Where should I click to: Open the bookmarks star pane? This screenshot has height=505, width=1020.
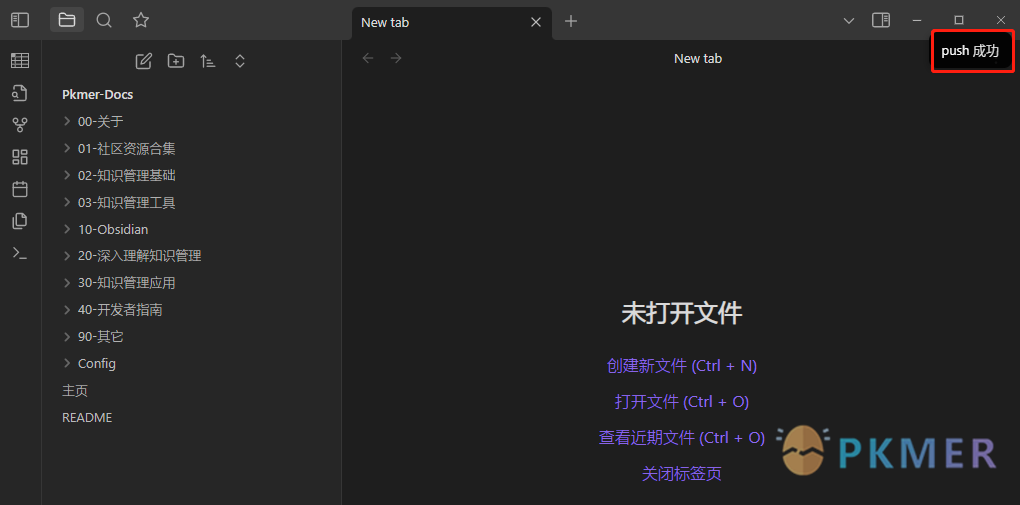[x=141, y=20]
